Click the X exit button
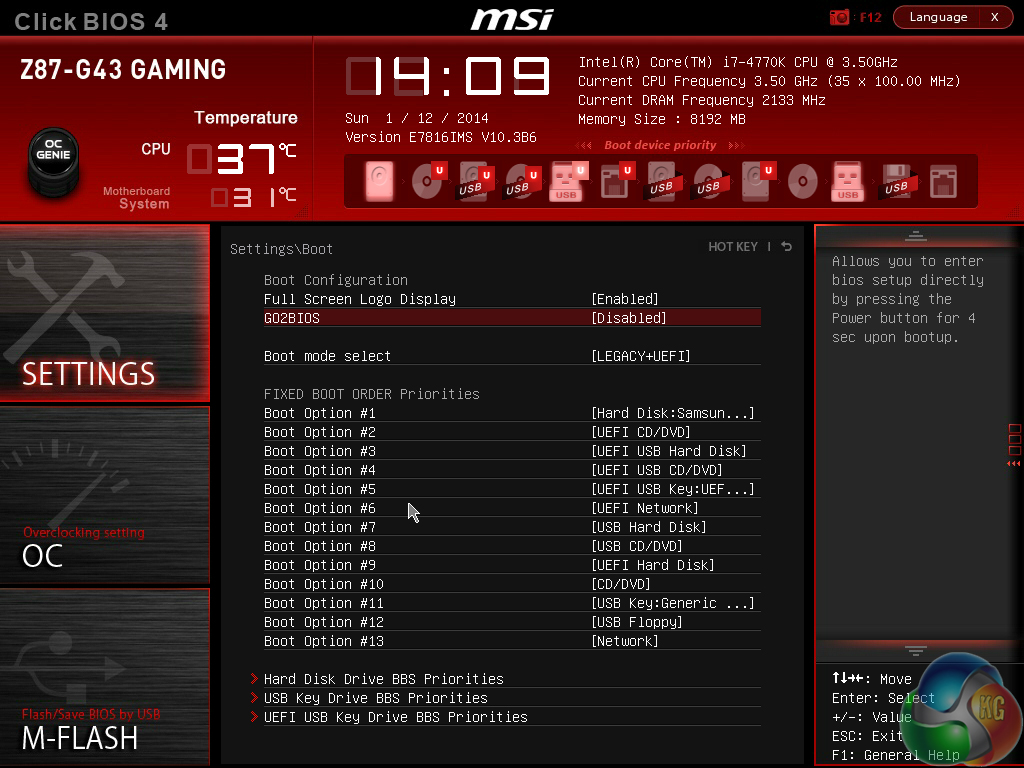 click(x=995, y=17)
